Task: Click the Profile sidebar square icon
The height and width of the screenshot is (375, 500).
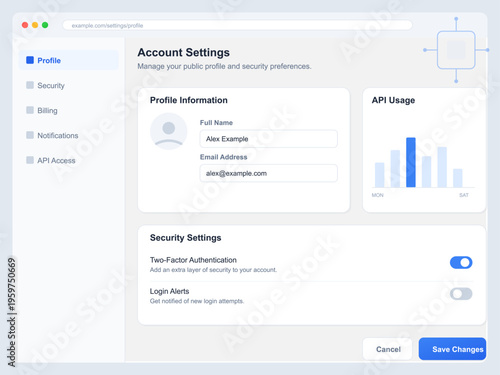Action: coord(30,60)
